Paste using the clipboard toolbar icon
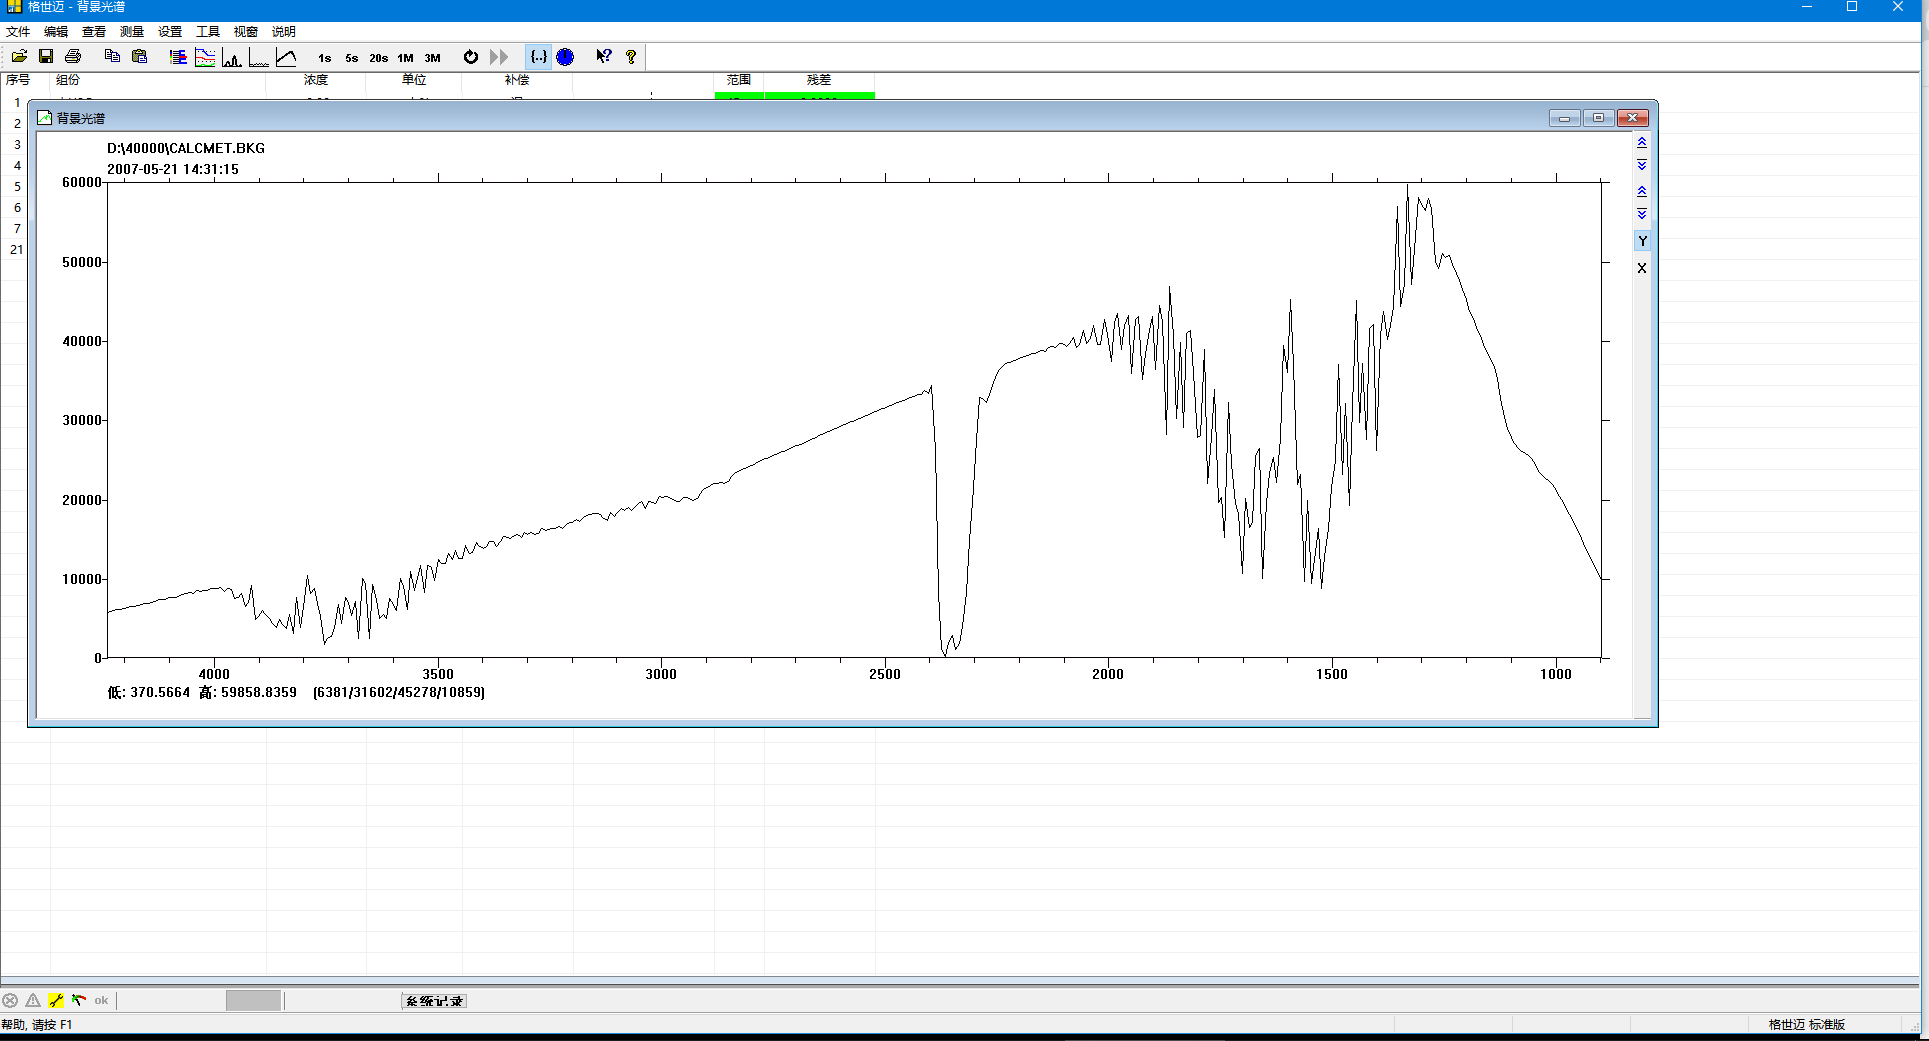The width and height of the screenshot is (1929, 1041). (140, 57)
